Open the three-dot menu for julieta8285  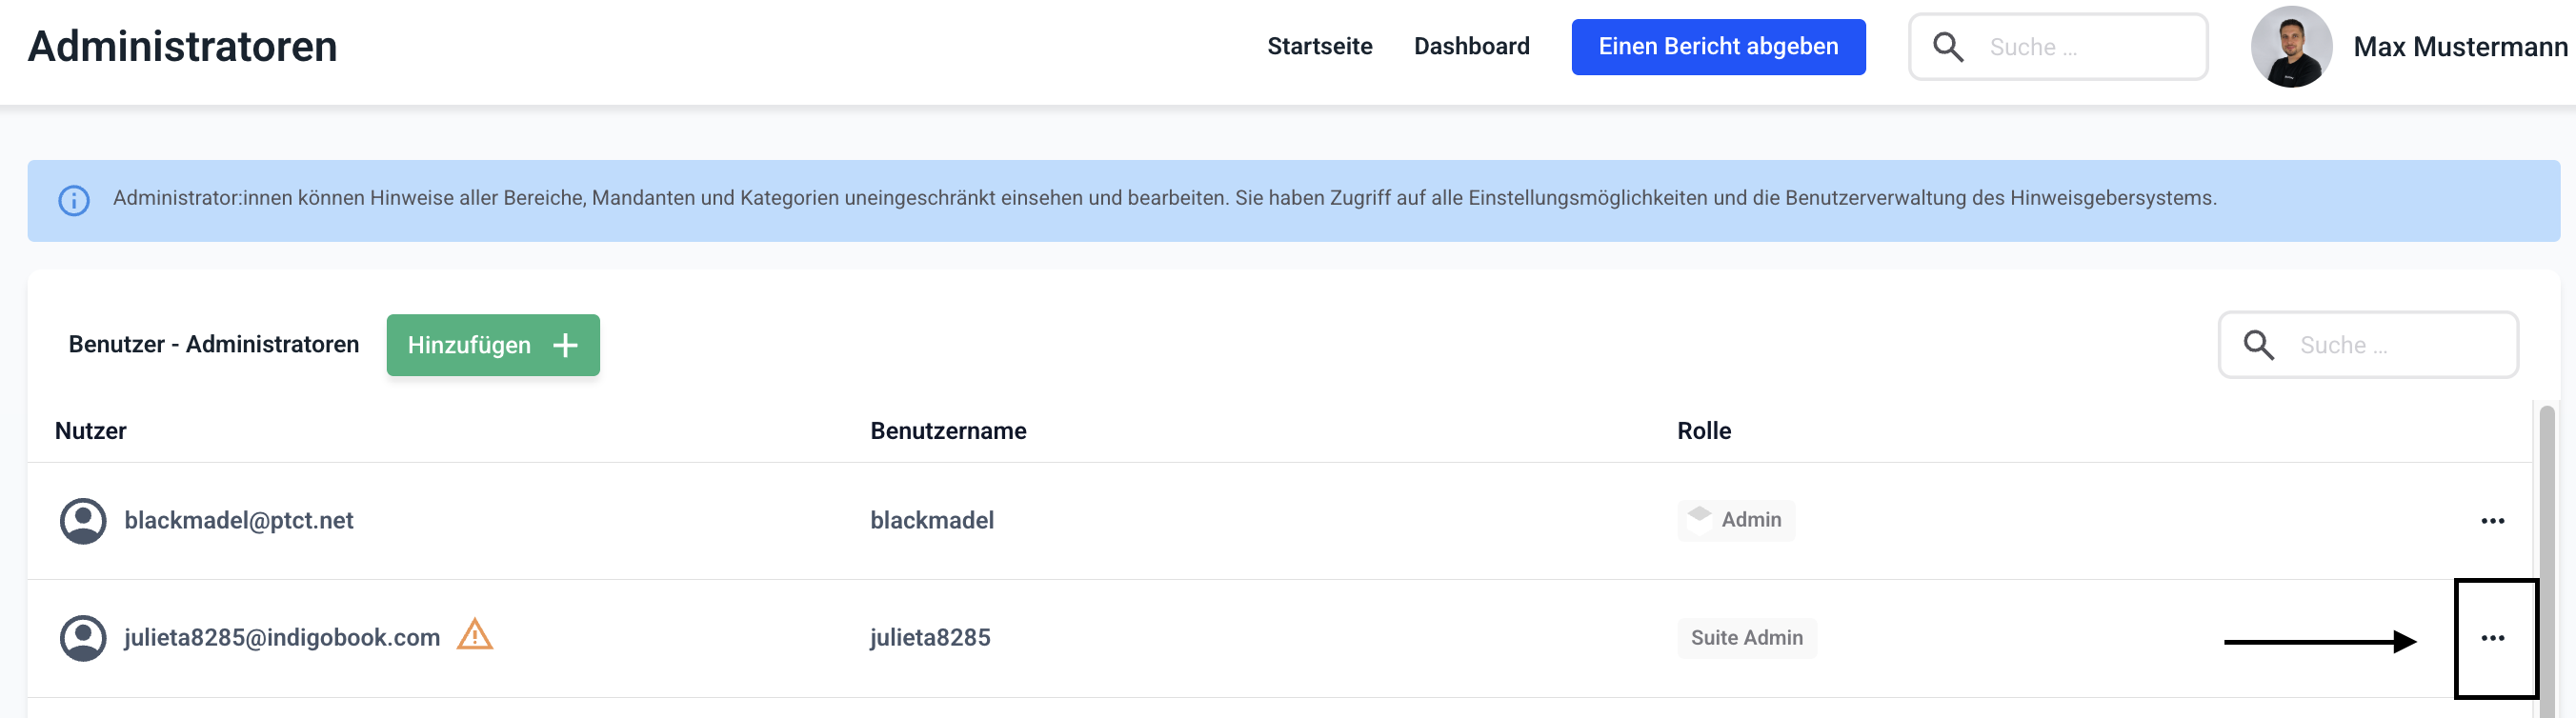tap(2492, 638)
